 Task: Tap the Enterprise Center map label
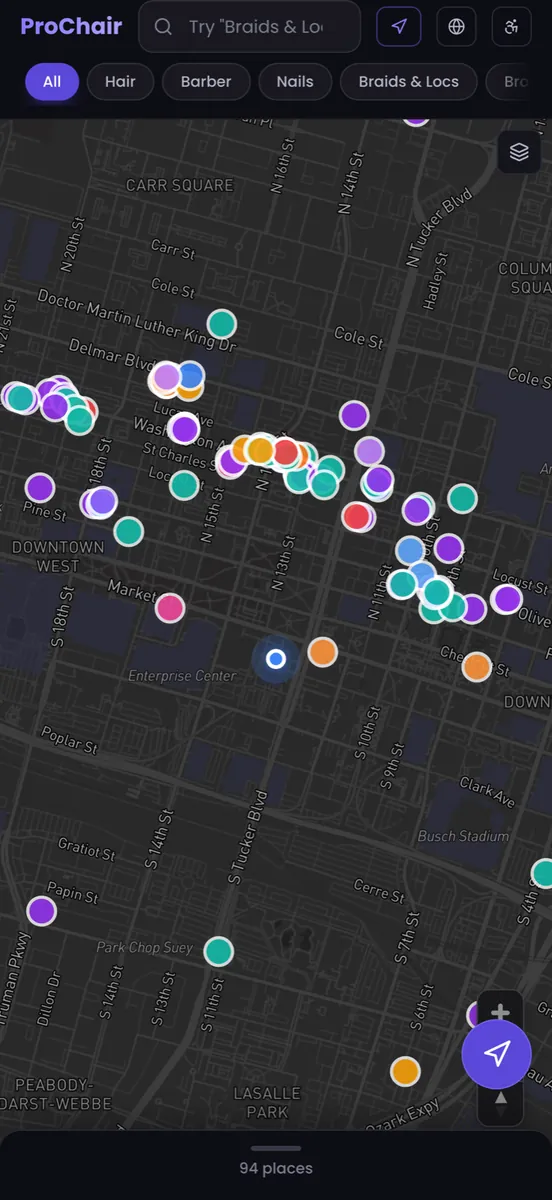[182, 676]
